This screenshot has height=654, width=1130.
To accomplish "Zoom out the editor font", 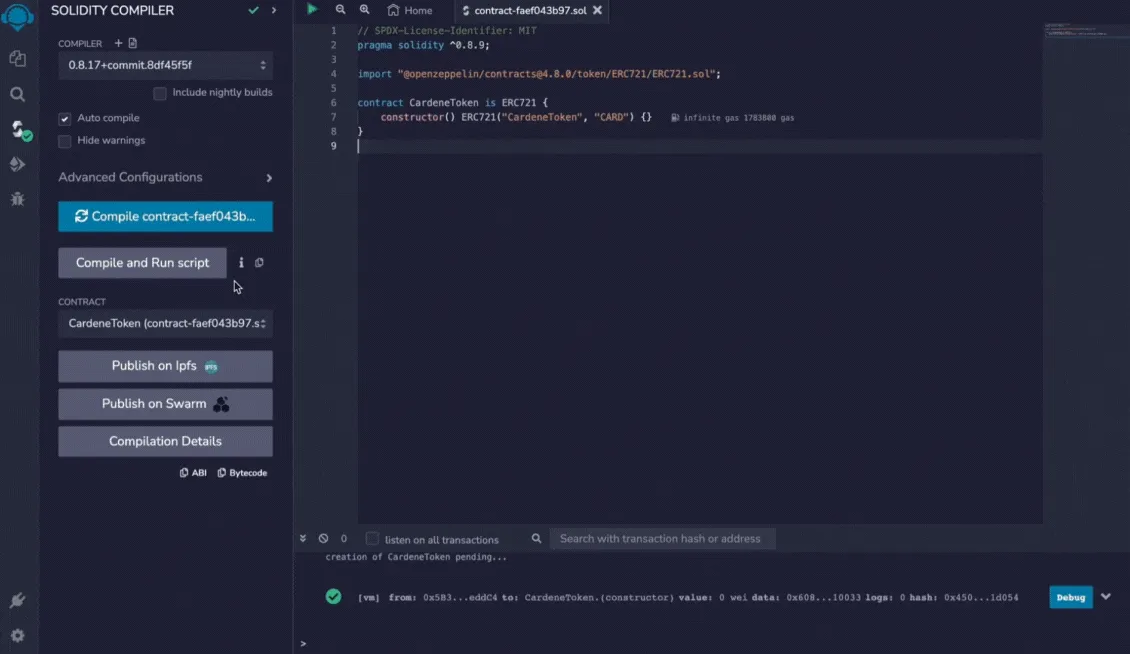I will 340,9.
